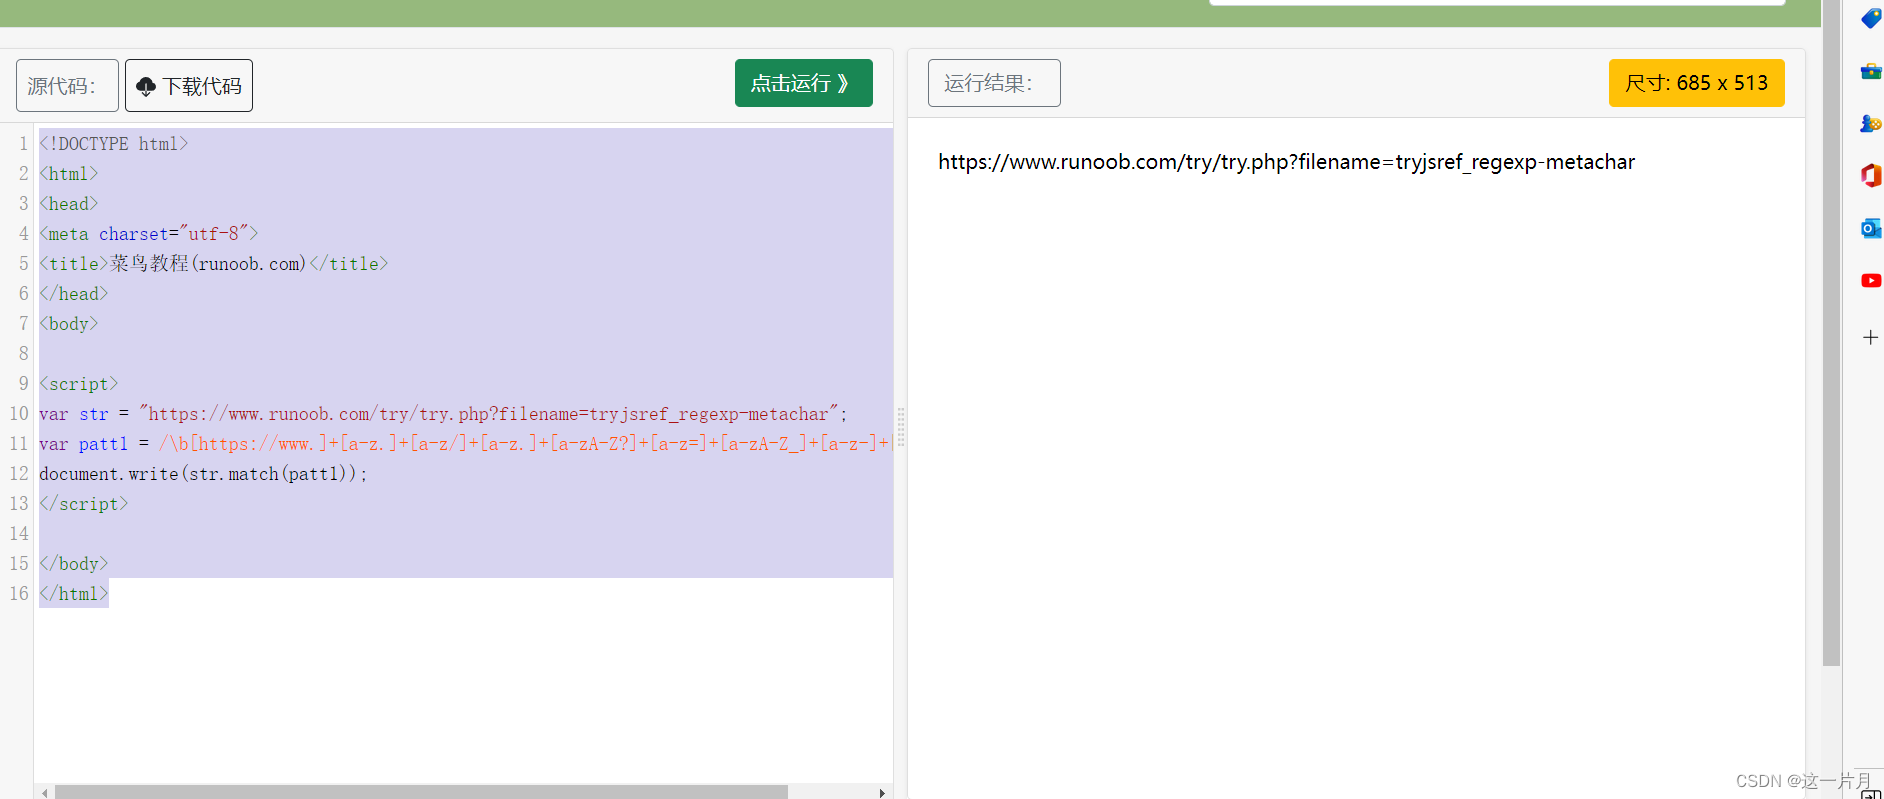Click the closing </html> code line
The width and height of the screenshot is (1884, 799).
click(x=74, y=594)
